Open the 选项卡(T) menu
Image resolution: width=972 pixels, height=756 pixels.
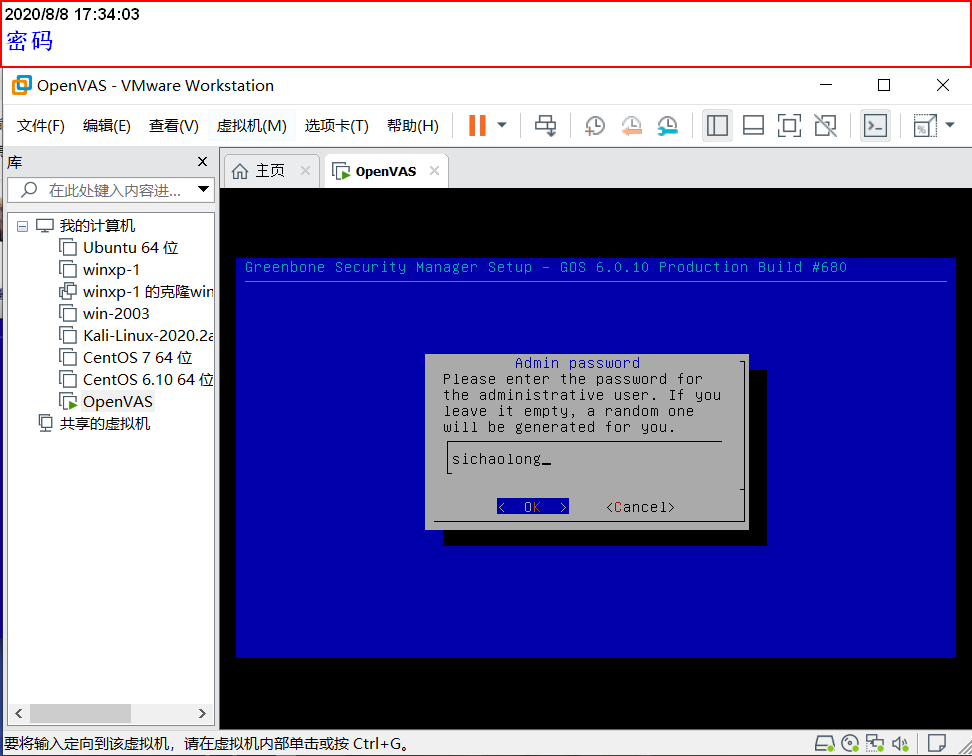click(337, 126)
